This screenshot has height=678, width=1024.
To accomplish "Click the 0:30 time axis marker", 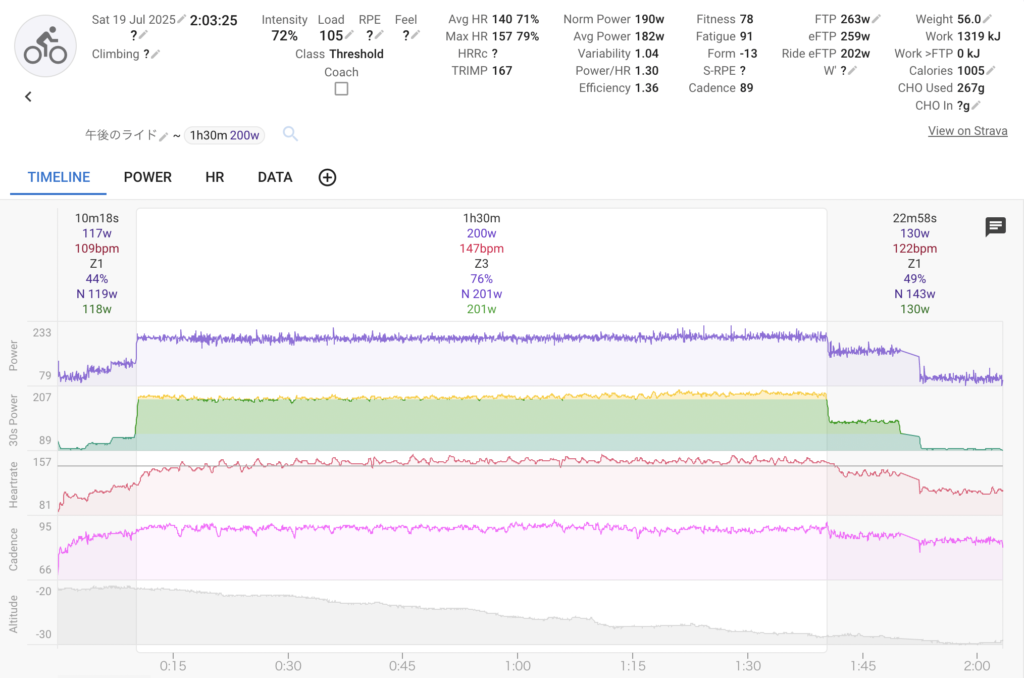I will 288,666.
